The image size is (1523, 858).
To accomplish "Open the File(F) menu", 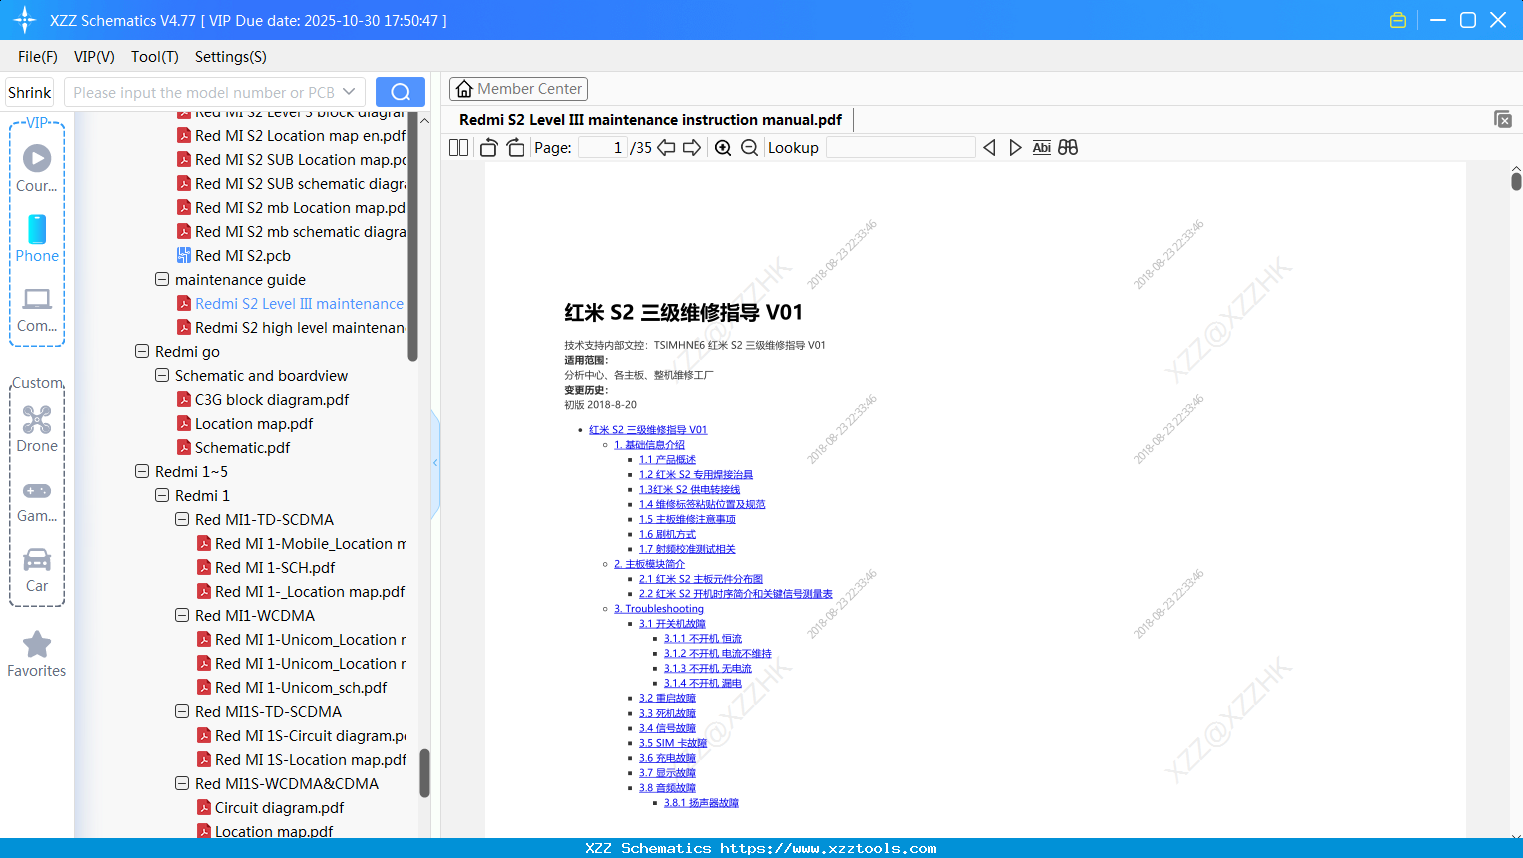I will 38,57.
